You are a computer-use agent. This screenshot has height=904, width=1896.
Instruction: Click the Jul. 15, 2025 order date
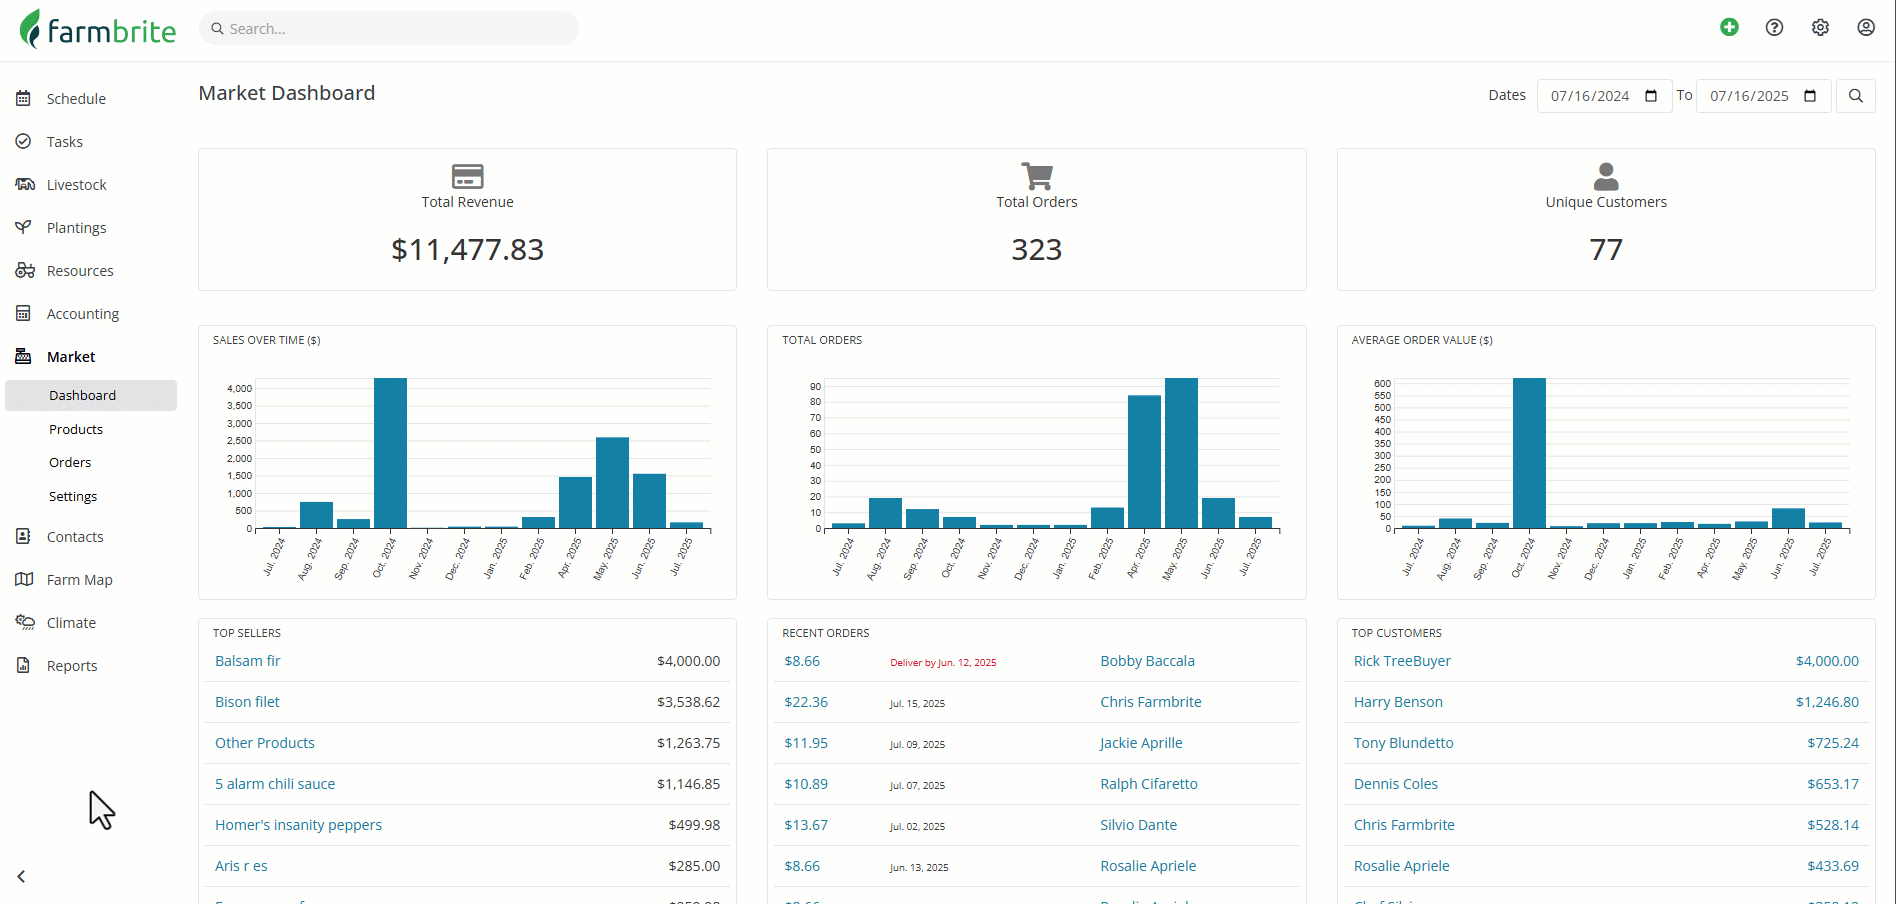[917, 703]
